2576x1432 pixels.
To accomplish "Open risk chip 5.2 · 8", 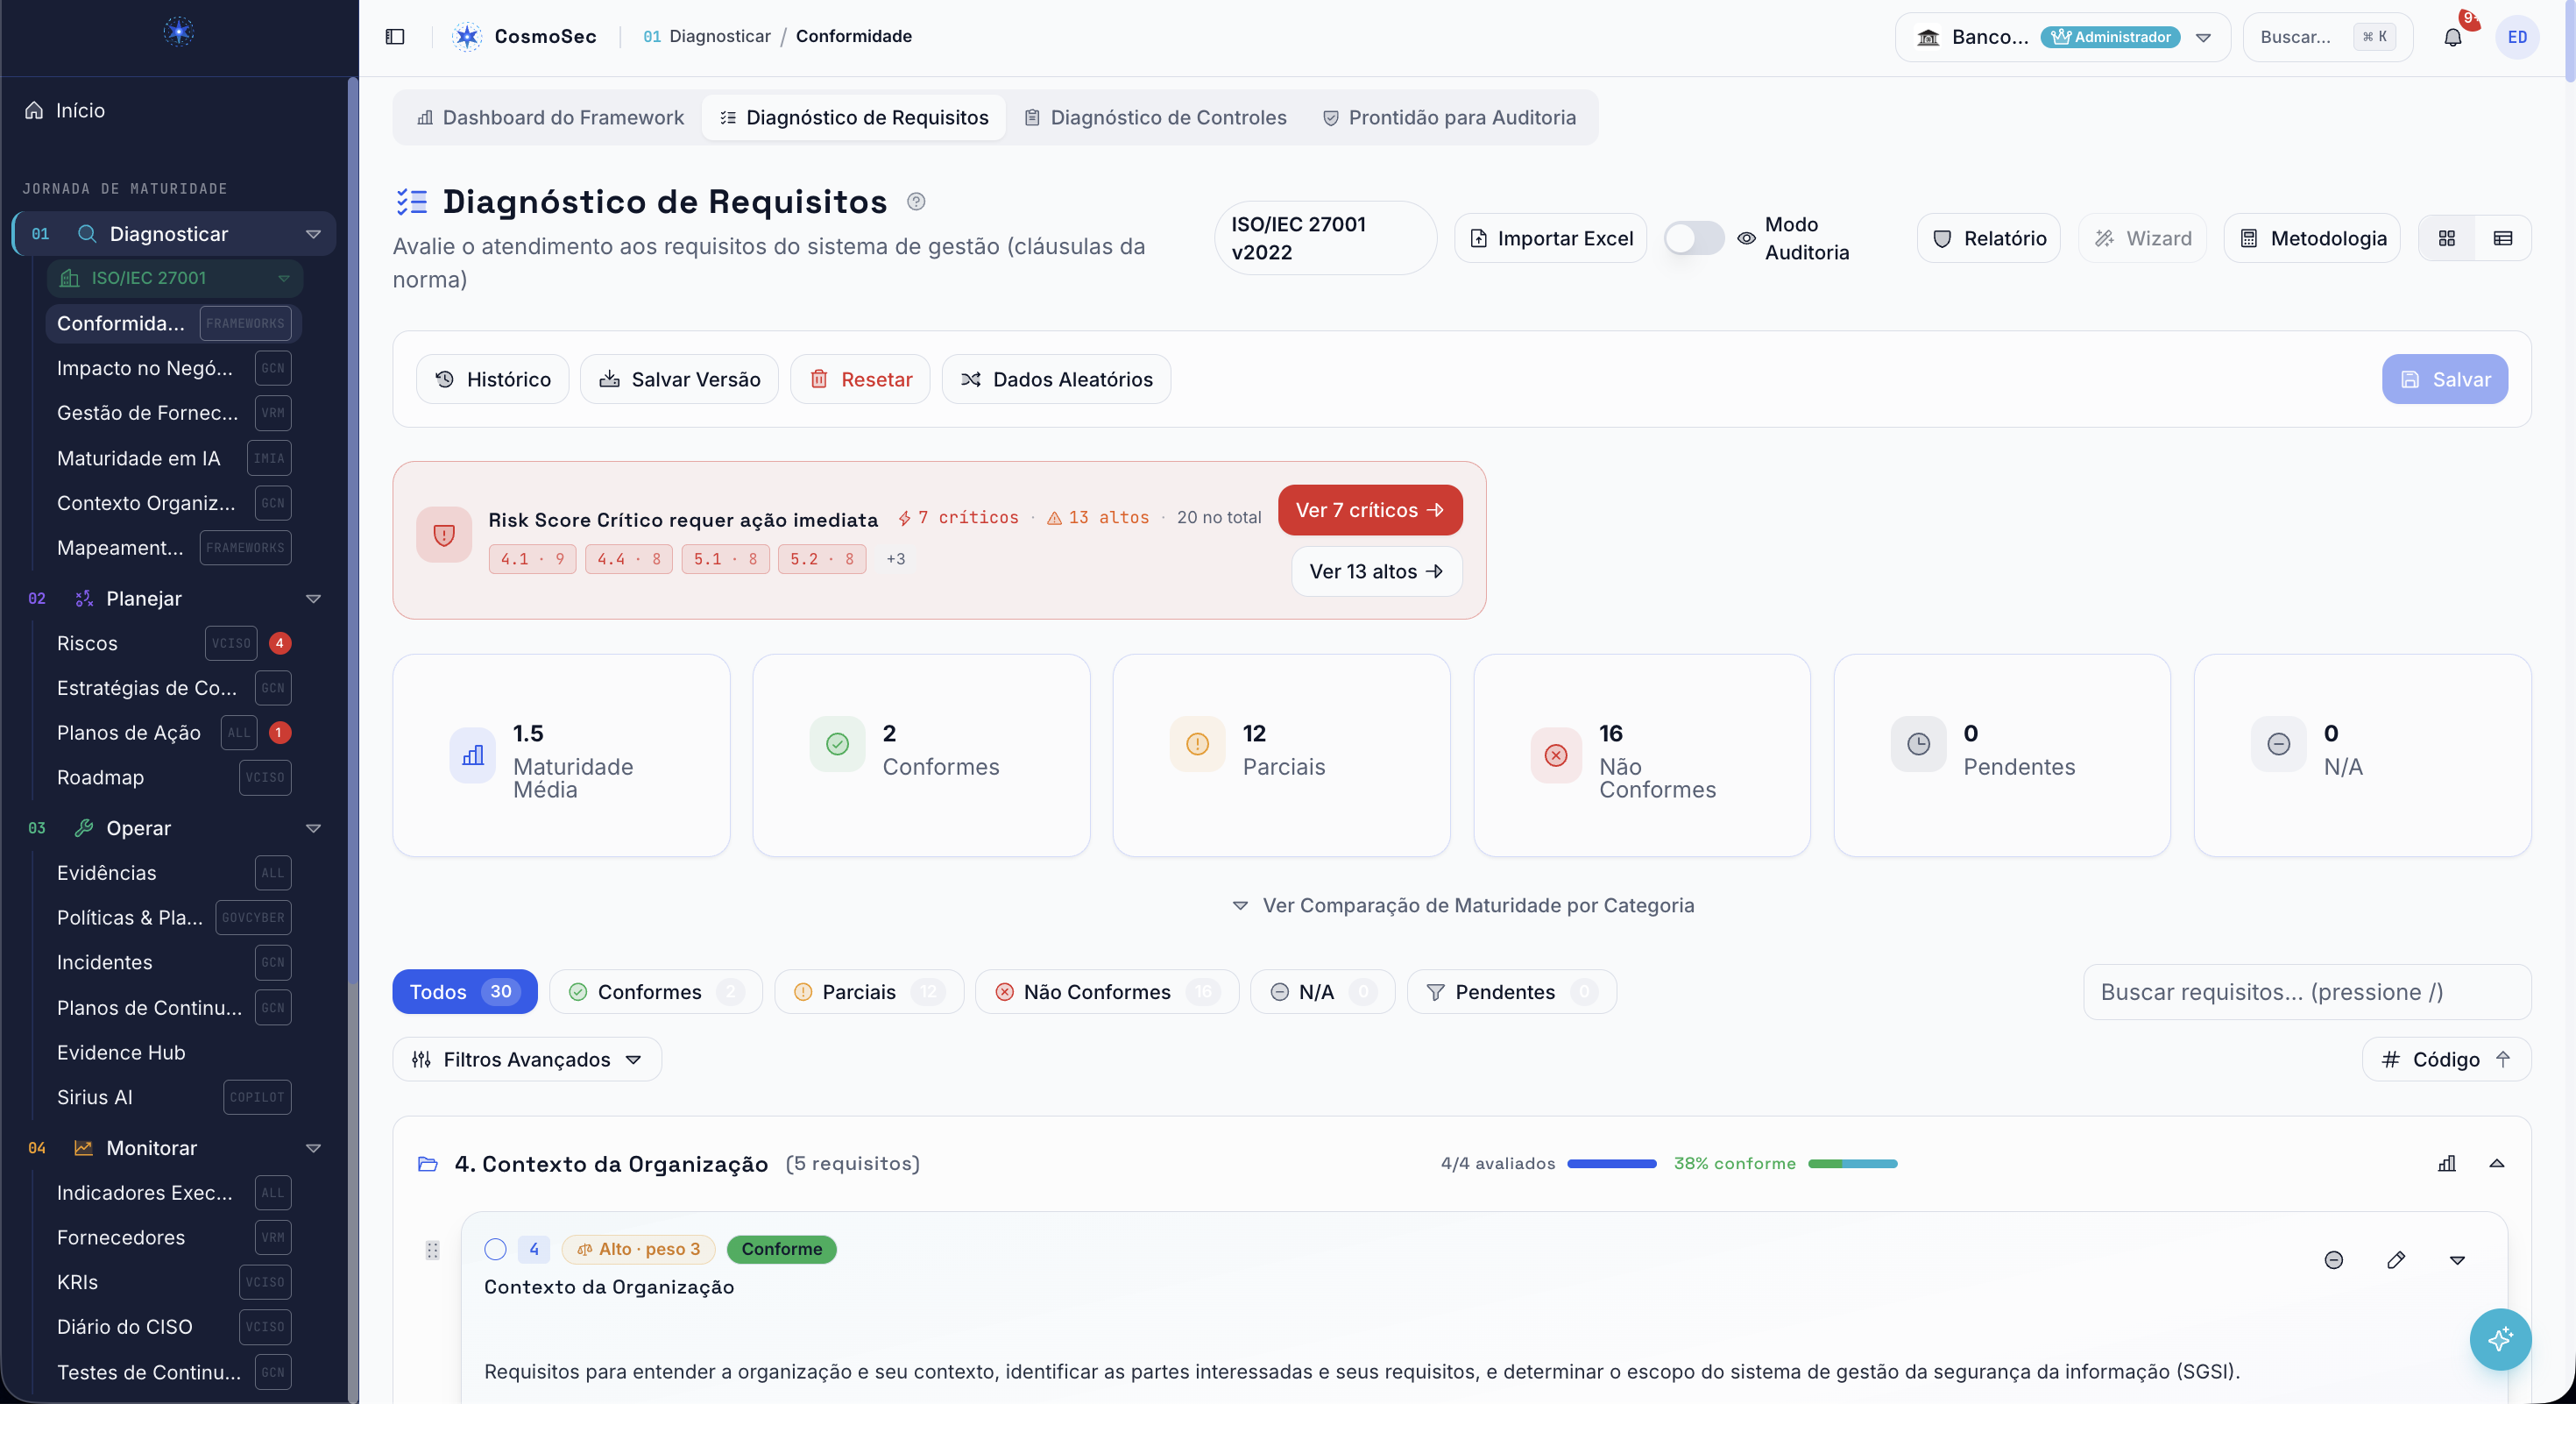I will point(822,559).
